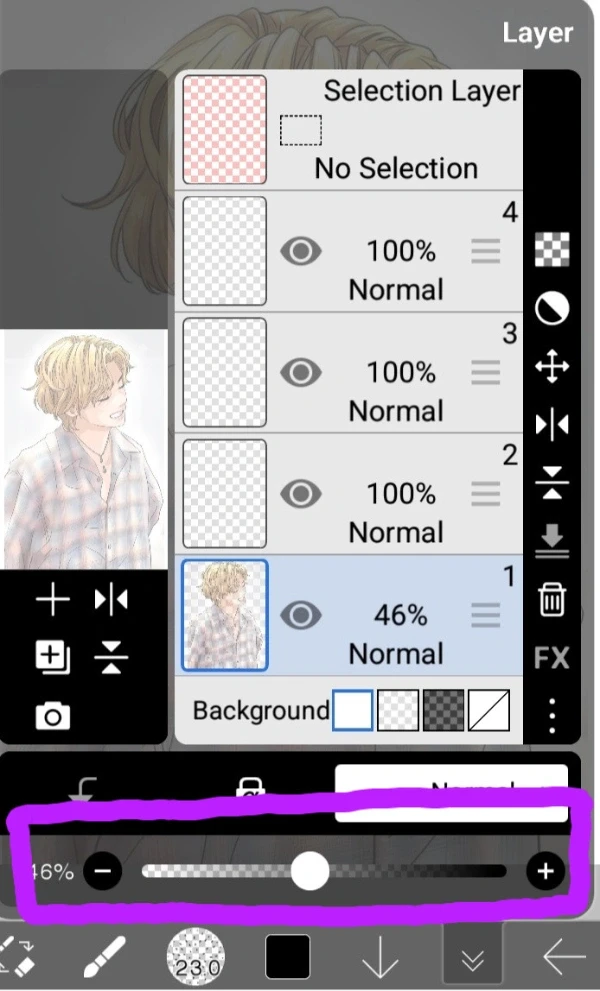The height and width of the screenshot is (991, 600).
Task: Duplicate layer with the stacked plus icon
Action: click(52, 657)
